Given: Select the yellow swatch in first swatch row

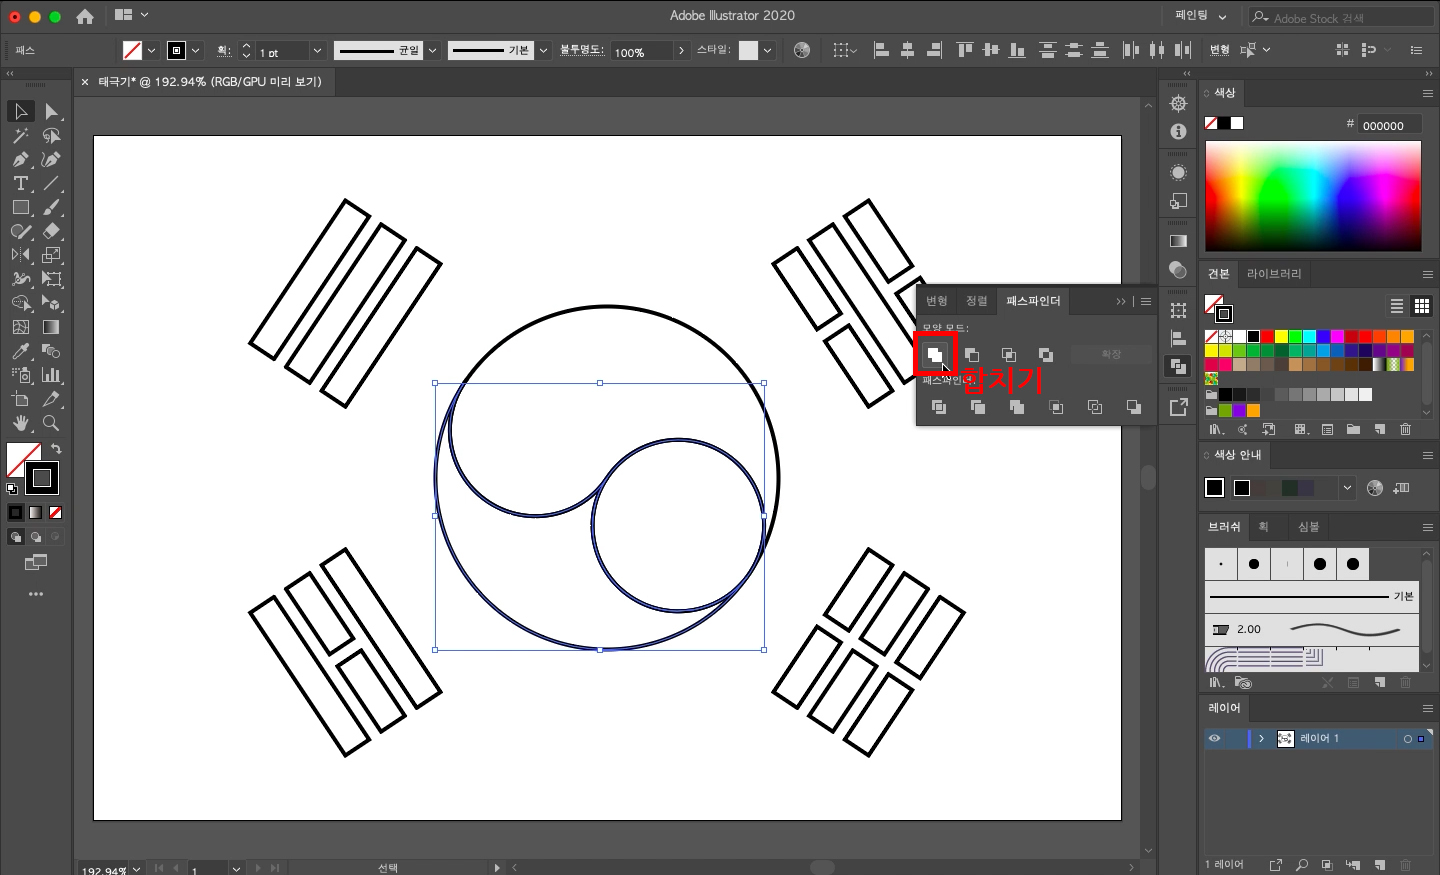Looking at the screenshot, I should (x=1281, y=337).
